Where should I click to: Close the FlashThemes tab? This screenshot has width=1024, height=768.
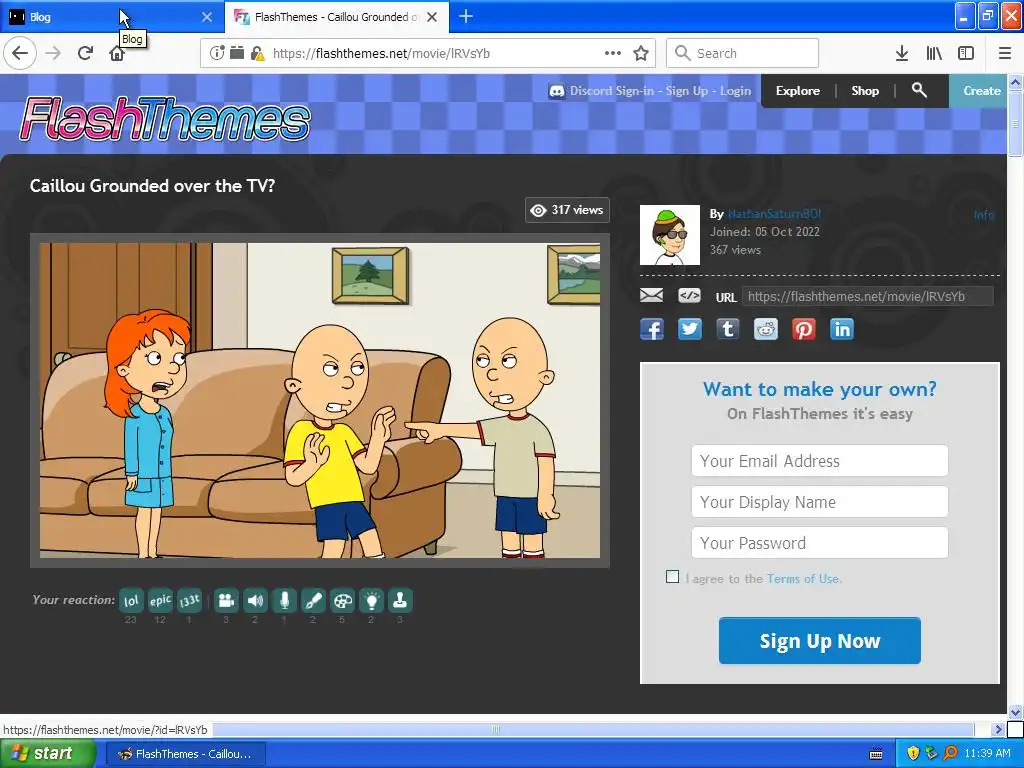432,17
